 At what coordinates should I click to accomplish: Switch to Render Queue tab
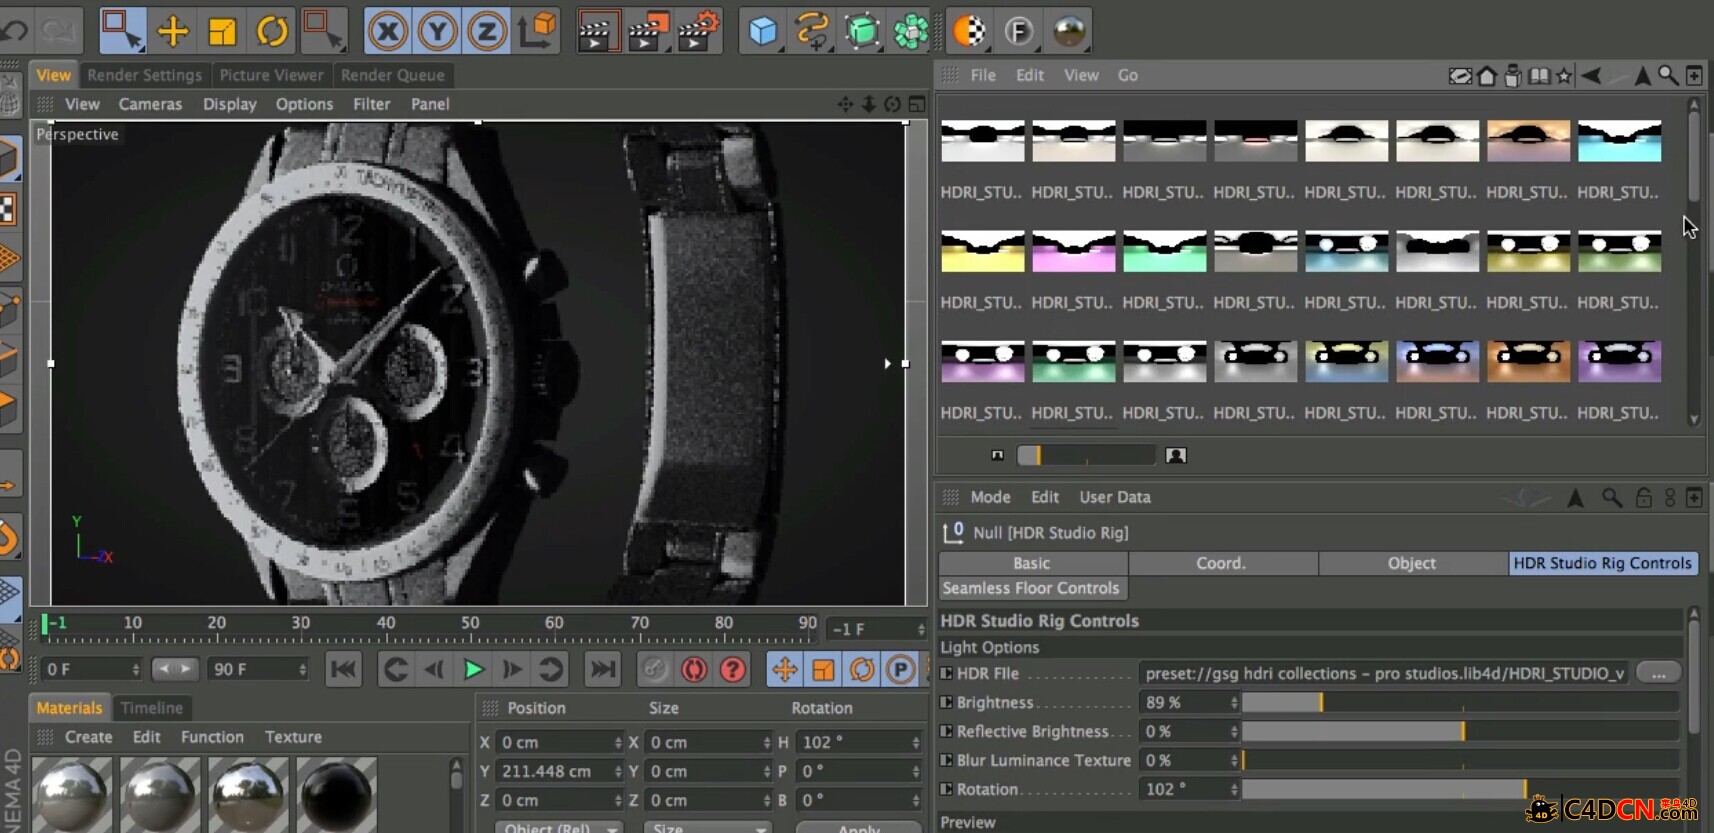(x=392, y=75)
